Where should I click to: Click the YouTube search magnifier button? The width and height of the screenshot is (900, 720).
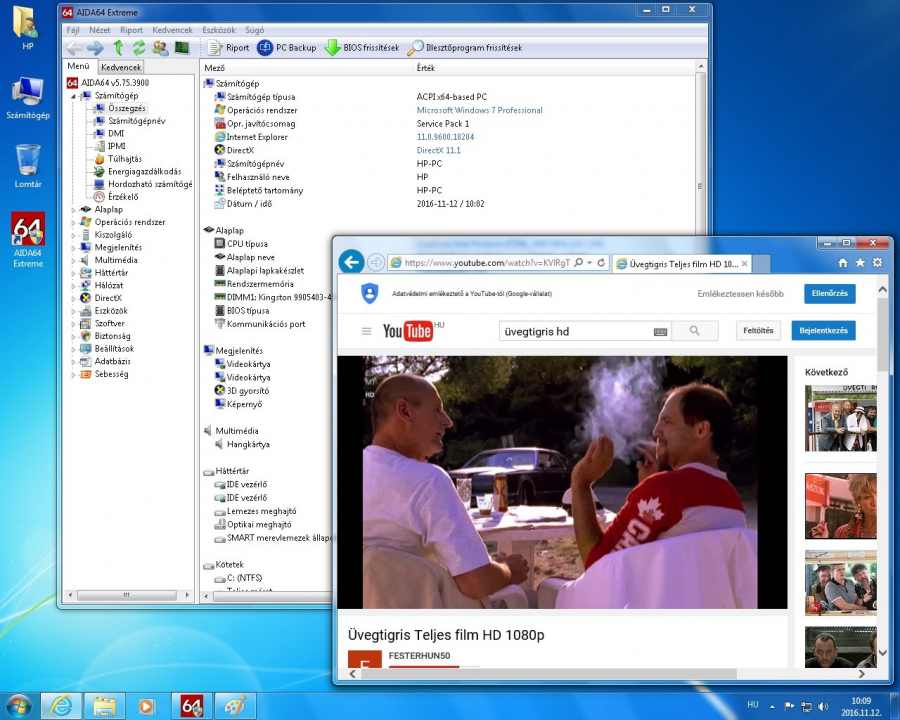click(695, 331)
